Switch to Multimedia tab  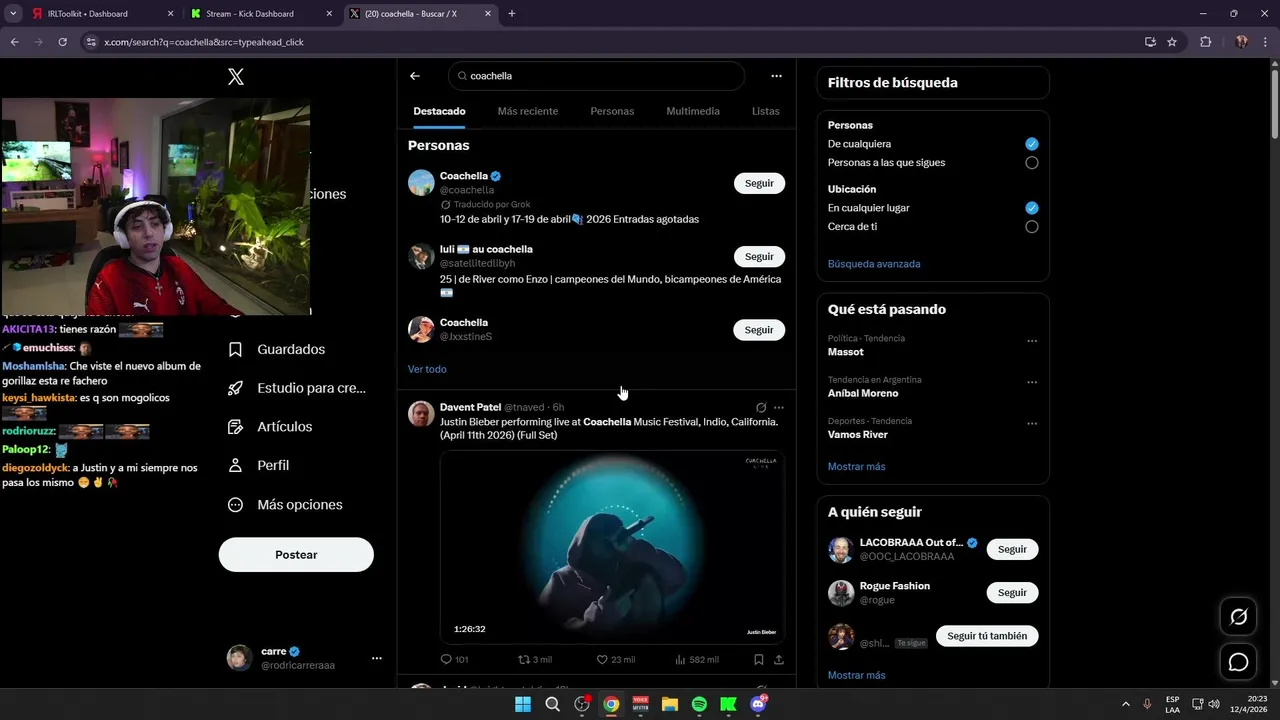click(693, 111)
